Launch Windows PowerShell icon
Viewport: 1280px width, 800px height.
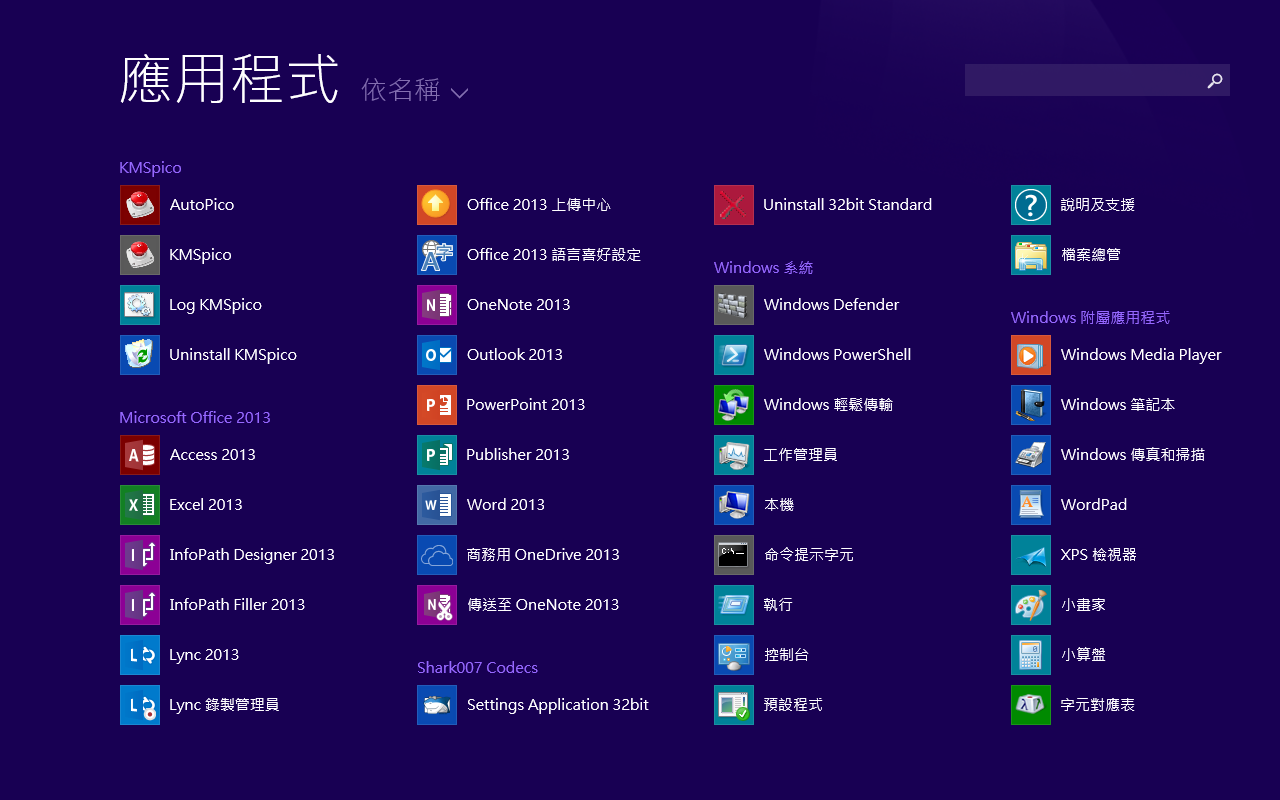point(734,355)
